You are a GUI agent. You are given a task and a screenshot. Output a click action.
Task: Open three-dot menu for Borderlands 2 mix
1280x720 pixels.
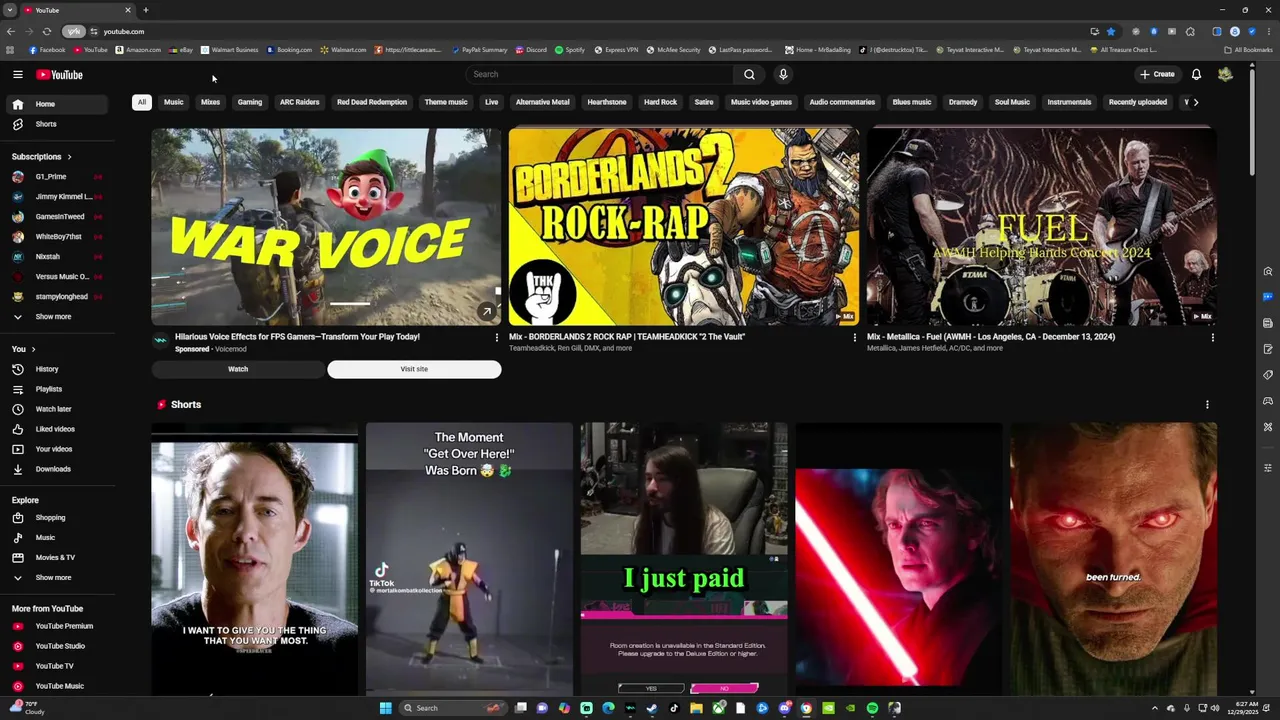(854, 338)
